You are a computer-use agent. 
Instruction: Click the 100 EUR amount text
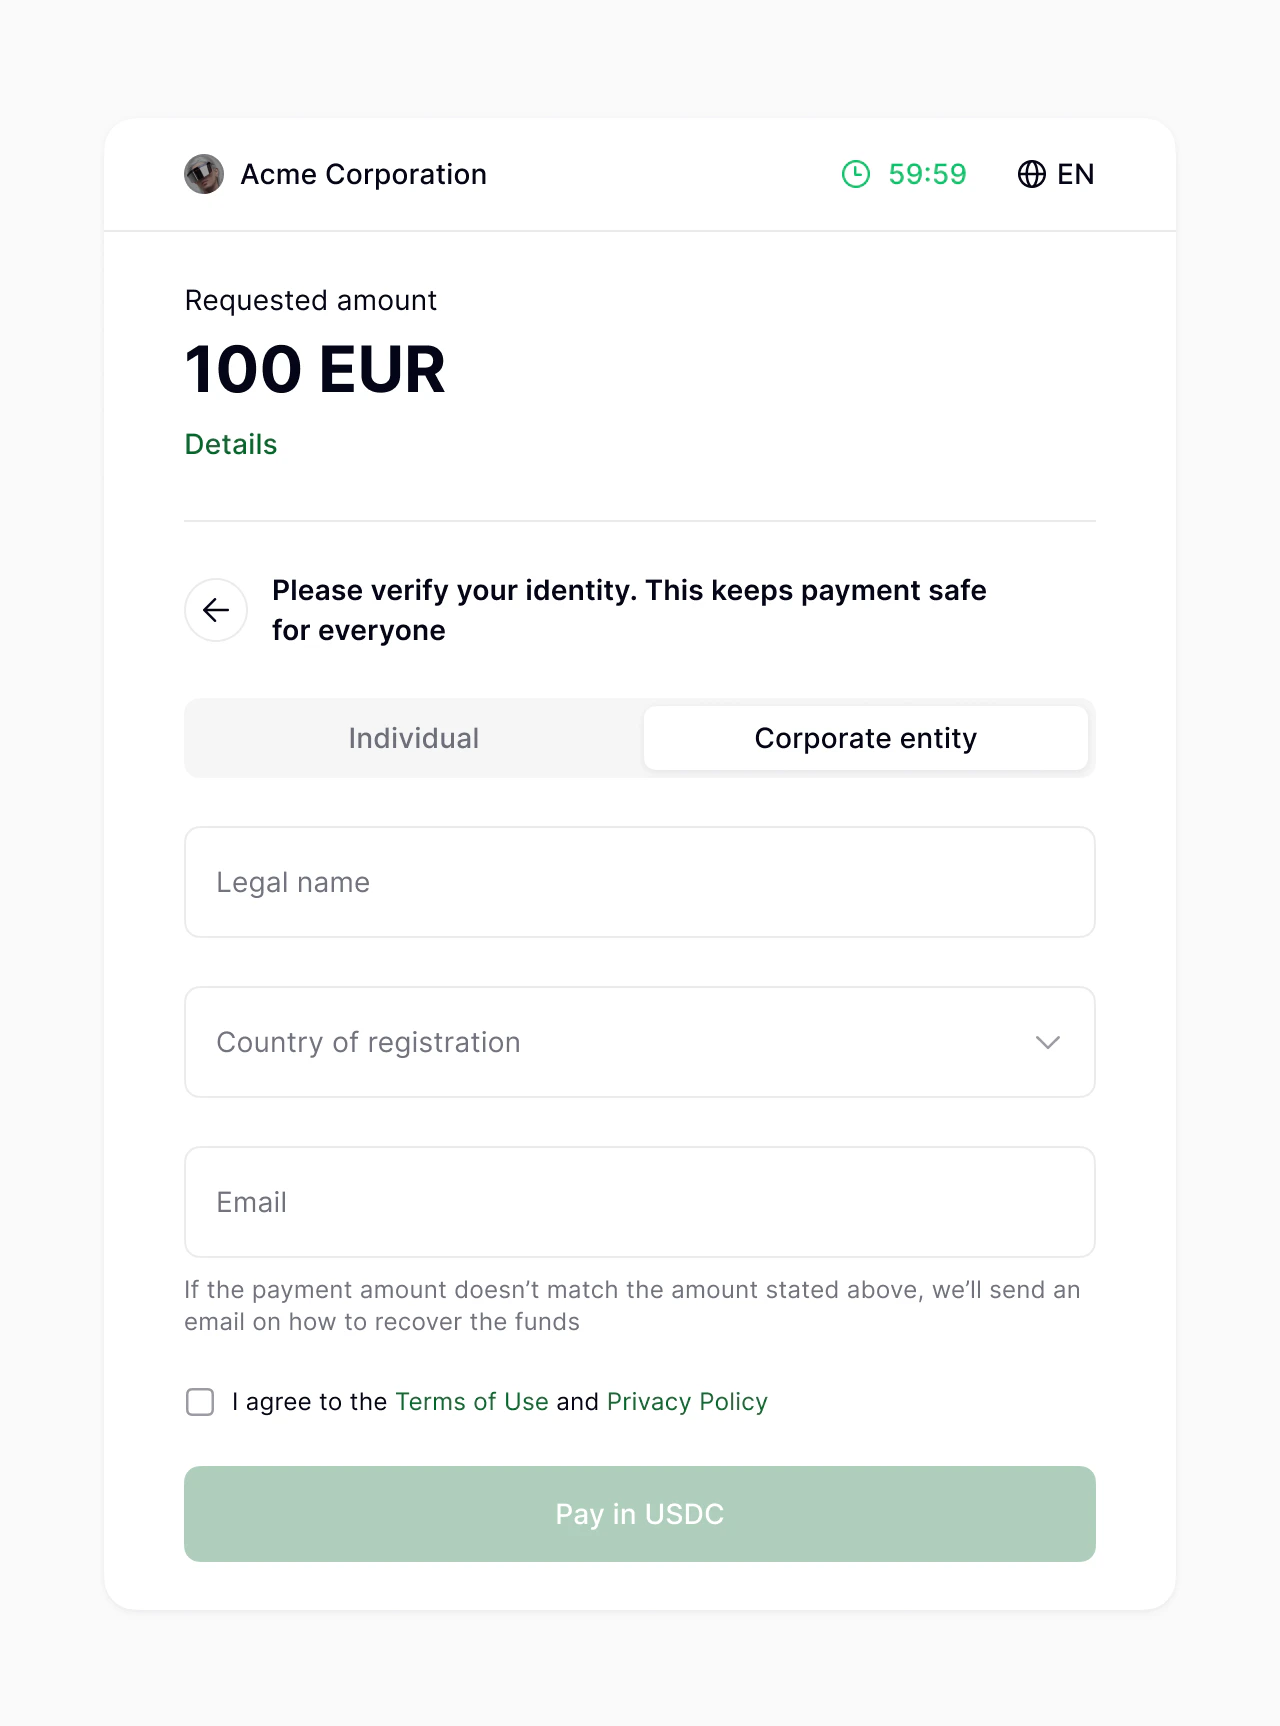[x=315, y=369]
